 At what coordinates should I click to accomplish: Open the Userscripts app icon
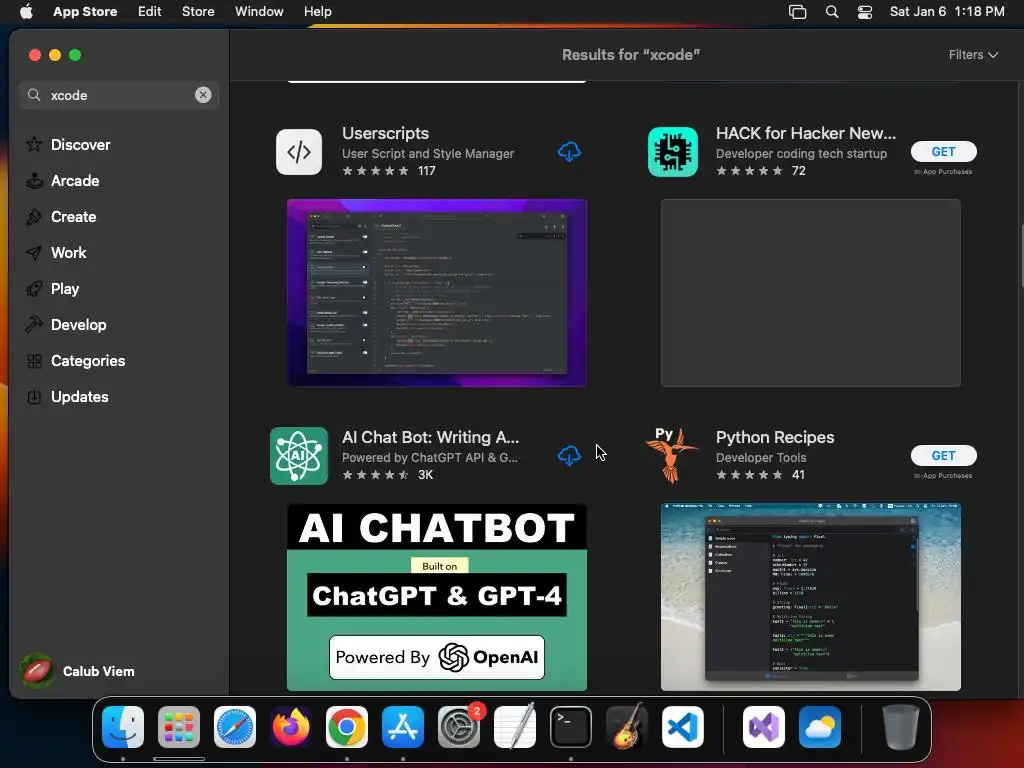coord(298,152)
